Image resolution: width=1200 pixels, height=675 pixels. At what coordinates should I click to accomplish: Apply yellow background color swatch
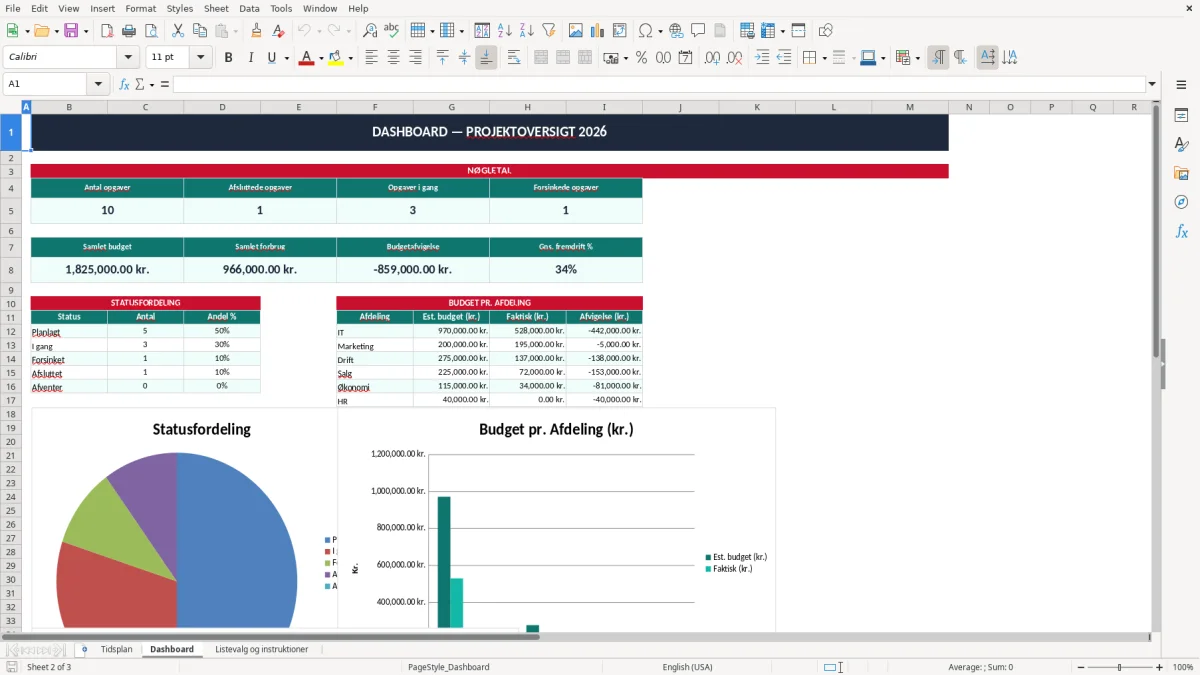coord(335,58)
